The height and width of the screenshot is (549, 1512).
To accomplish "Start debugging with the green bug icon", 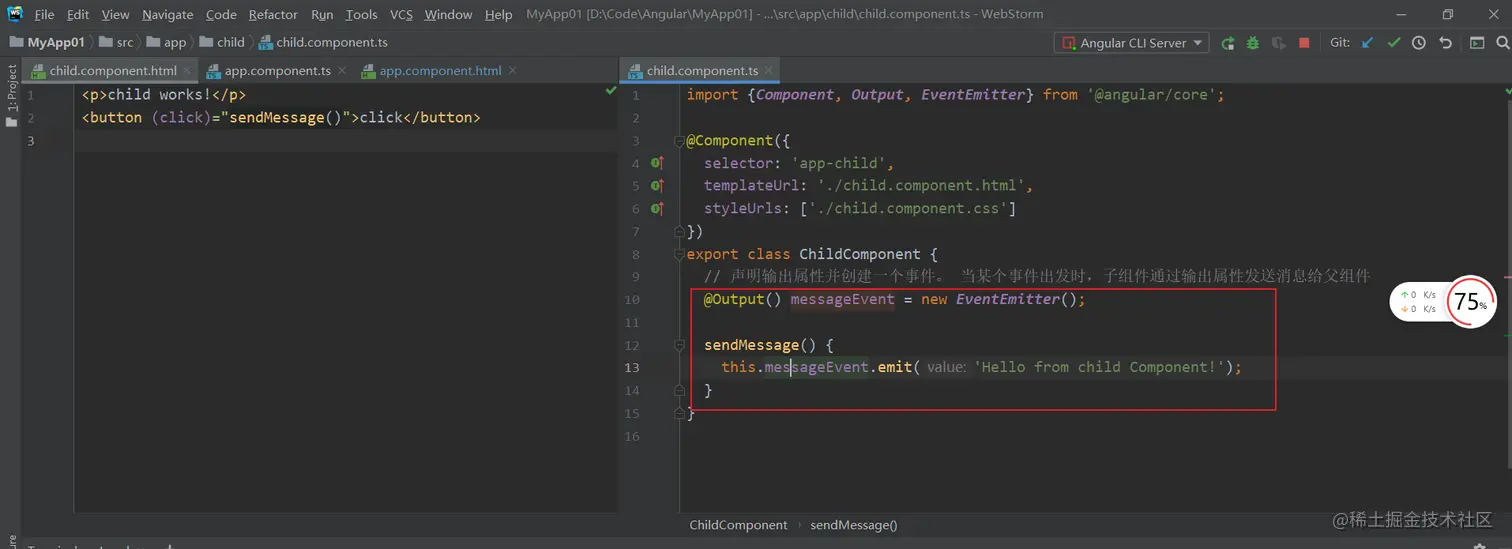I will (x=1253, y=43).
